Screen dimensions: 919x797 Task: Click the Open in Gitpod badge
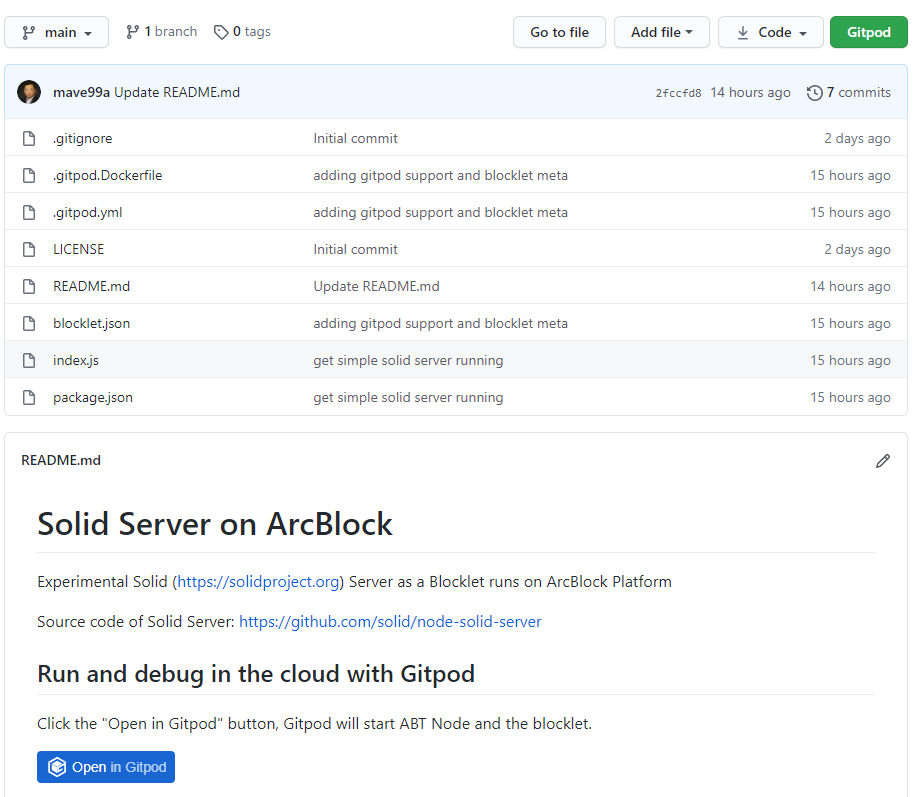tap(106, 767)
